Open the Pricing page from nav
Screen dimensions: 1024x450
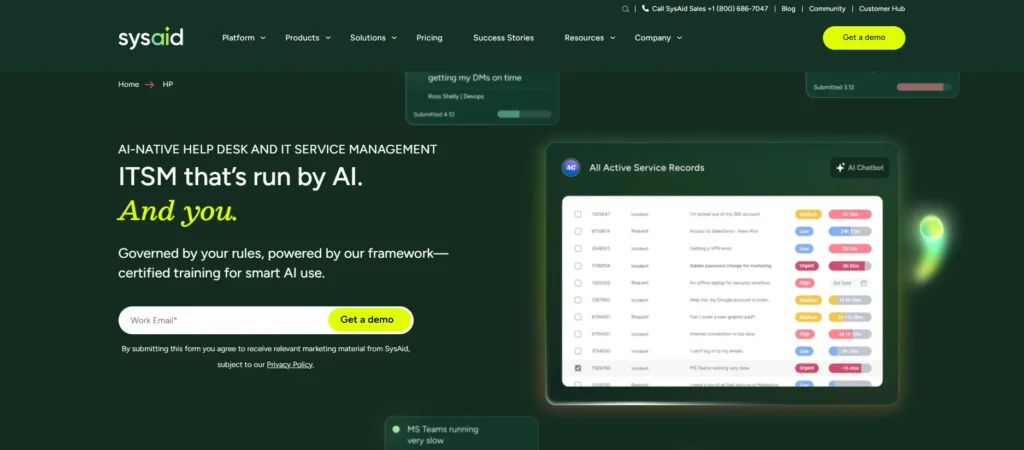429,38
